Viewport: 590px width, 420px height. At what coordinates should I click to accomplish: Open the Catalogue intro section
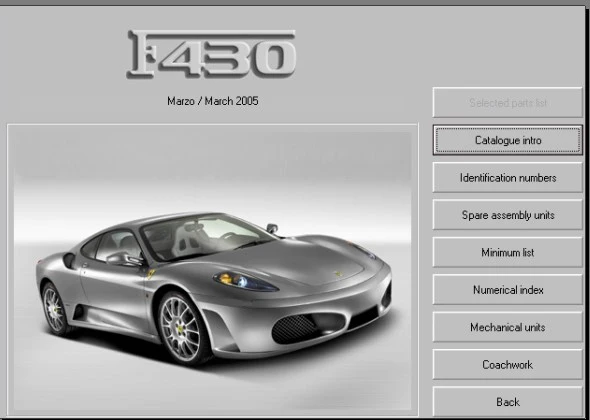508,140
